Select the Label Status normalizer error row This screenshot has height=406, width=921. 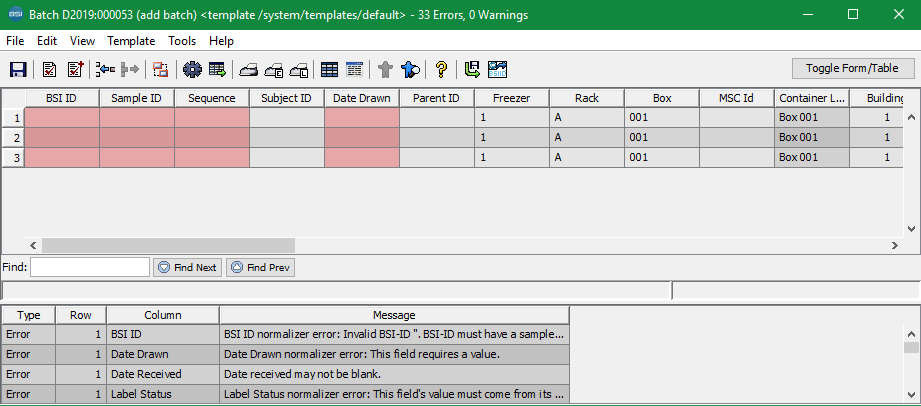coord(285,394)
